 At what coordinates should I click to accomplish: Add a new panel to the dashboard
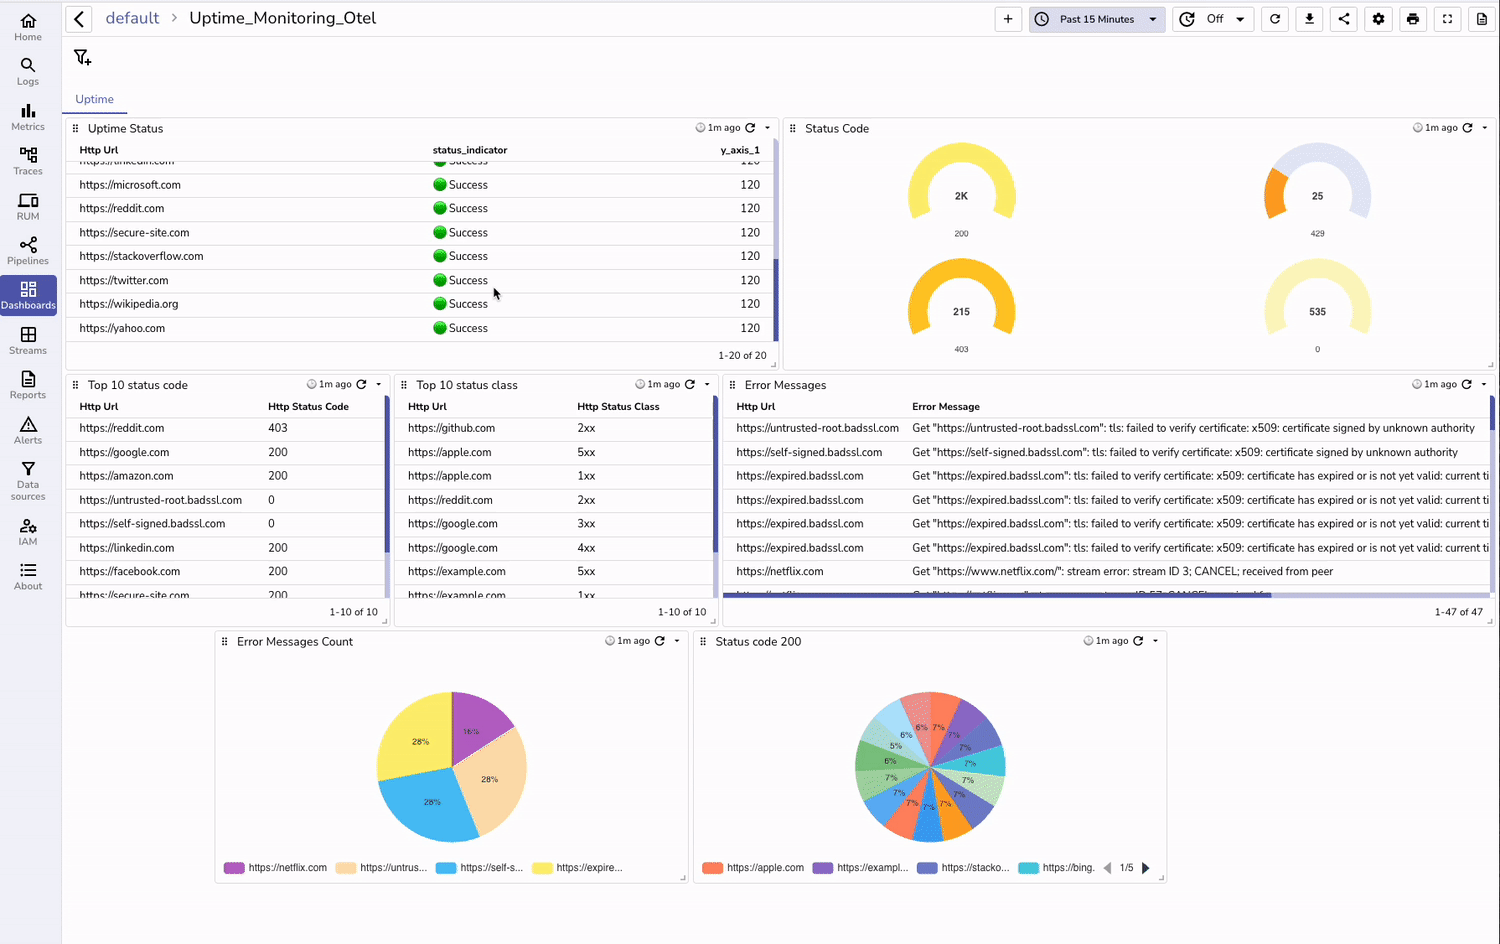pos(1007,18)
